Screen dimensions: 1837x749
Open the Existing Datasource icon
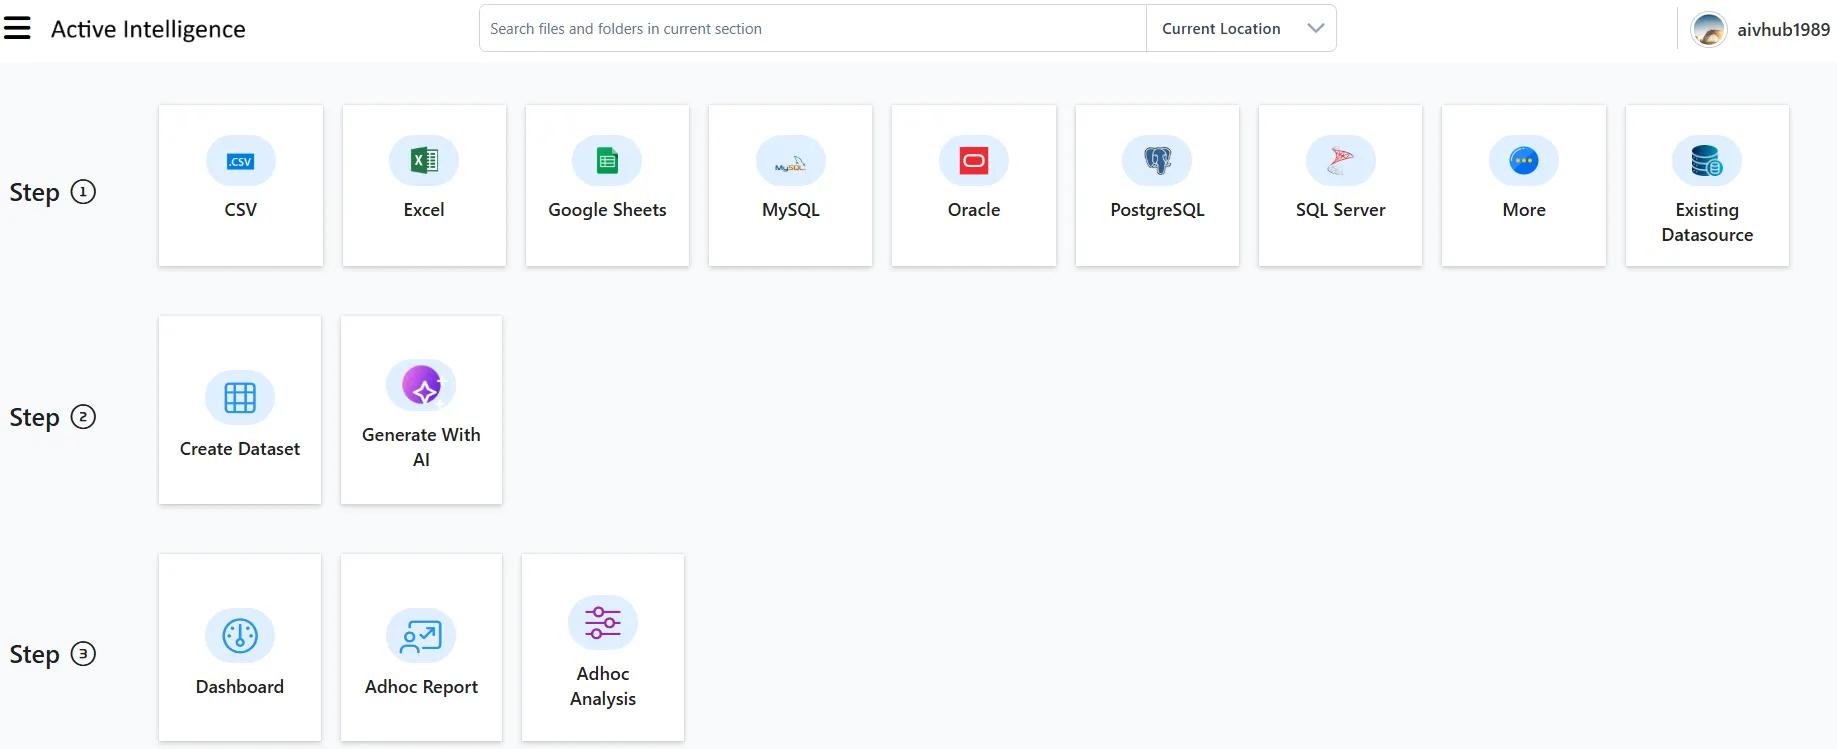(1707, 161)
